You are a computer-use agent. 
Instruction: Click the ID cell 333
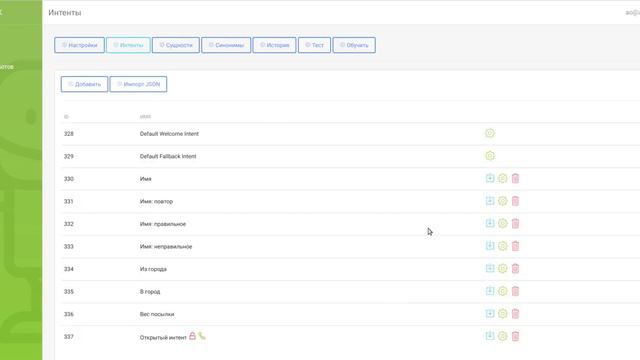pos(69,246)
